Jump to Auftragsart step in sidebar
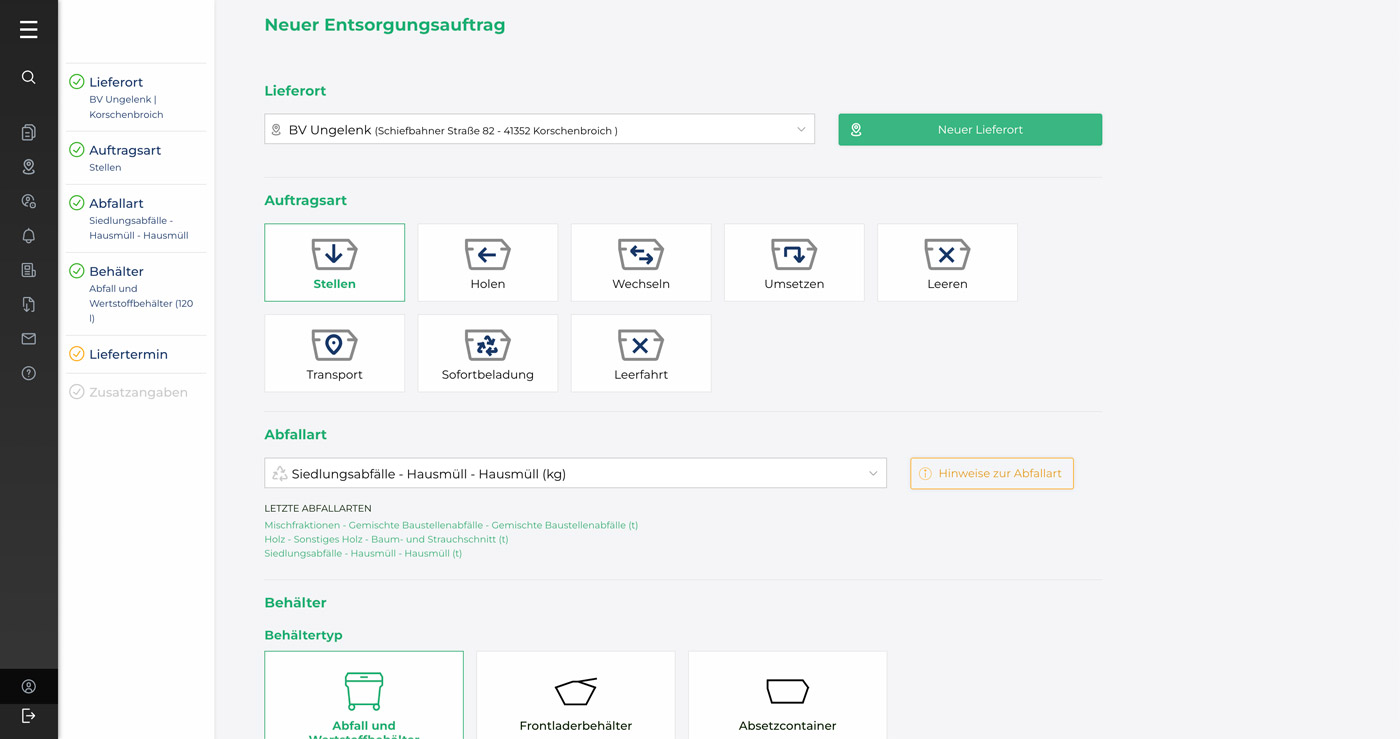 tap(125, 151)
